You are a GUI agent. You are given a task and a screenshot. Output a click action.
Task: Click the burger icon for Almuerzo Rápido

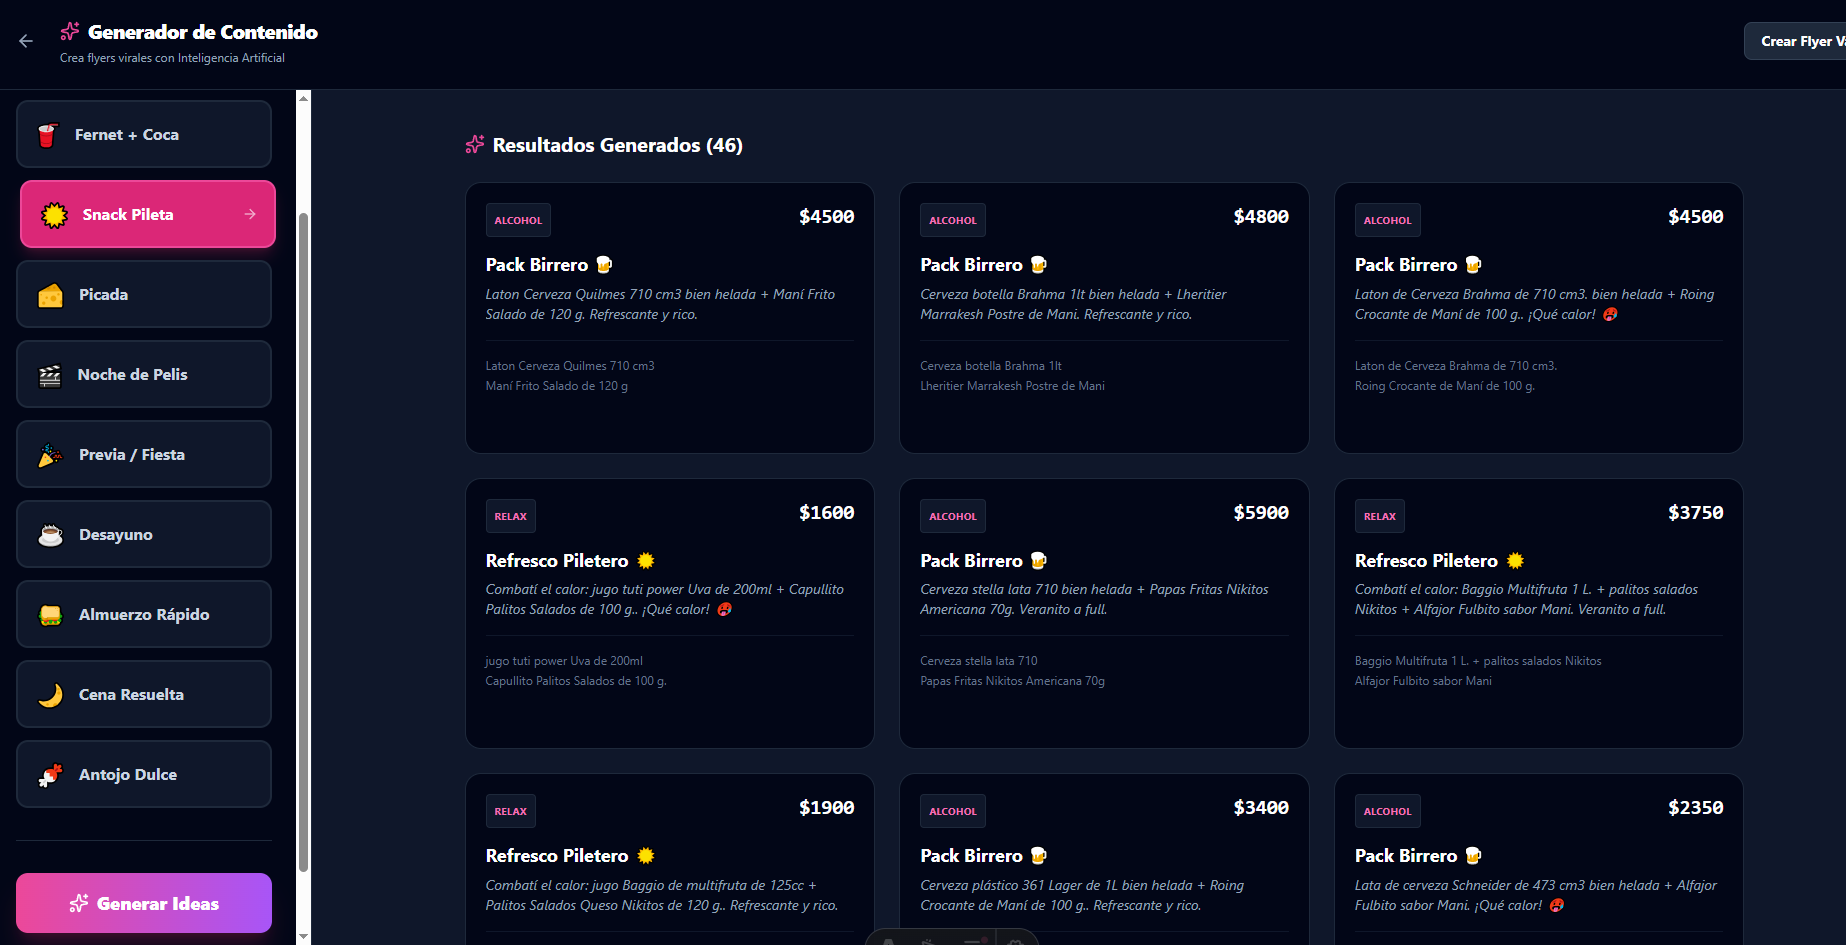coord(50,615)
